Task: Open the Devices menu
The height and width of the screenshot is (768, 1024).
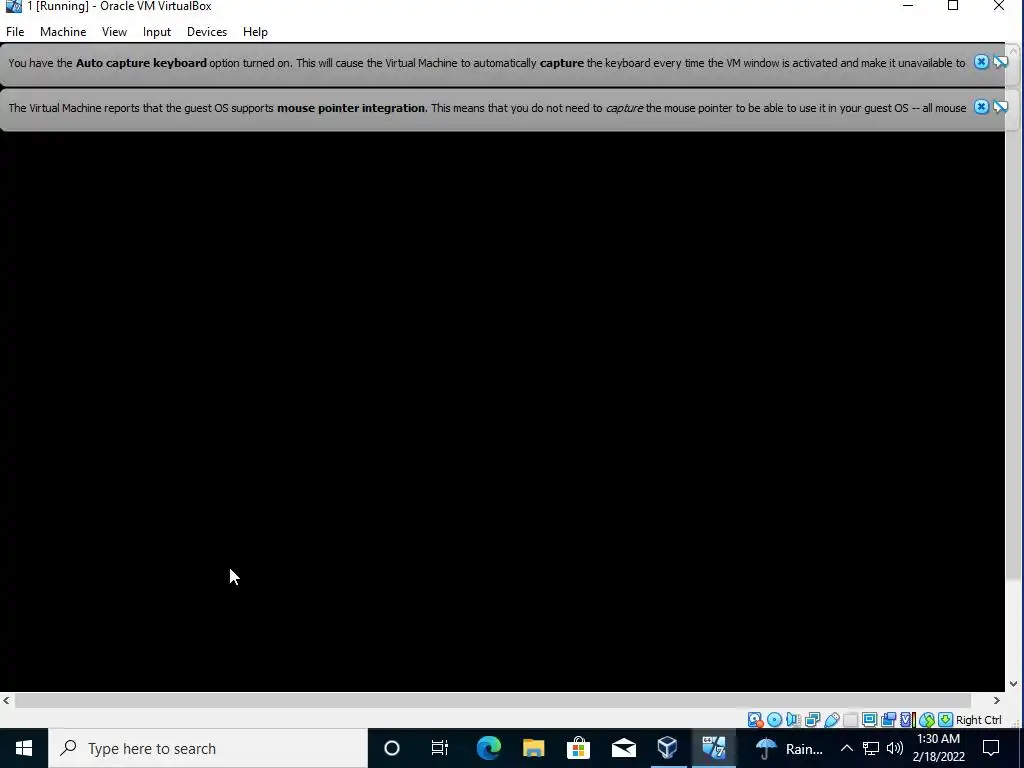Action: coord(207,32)
